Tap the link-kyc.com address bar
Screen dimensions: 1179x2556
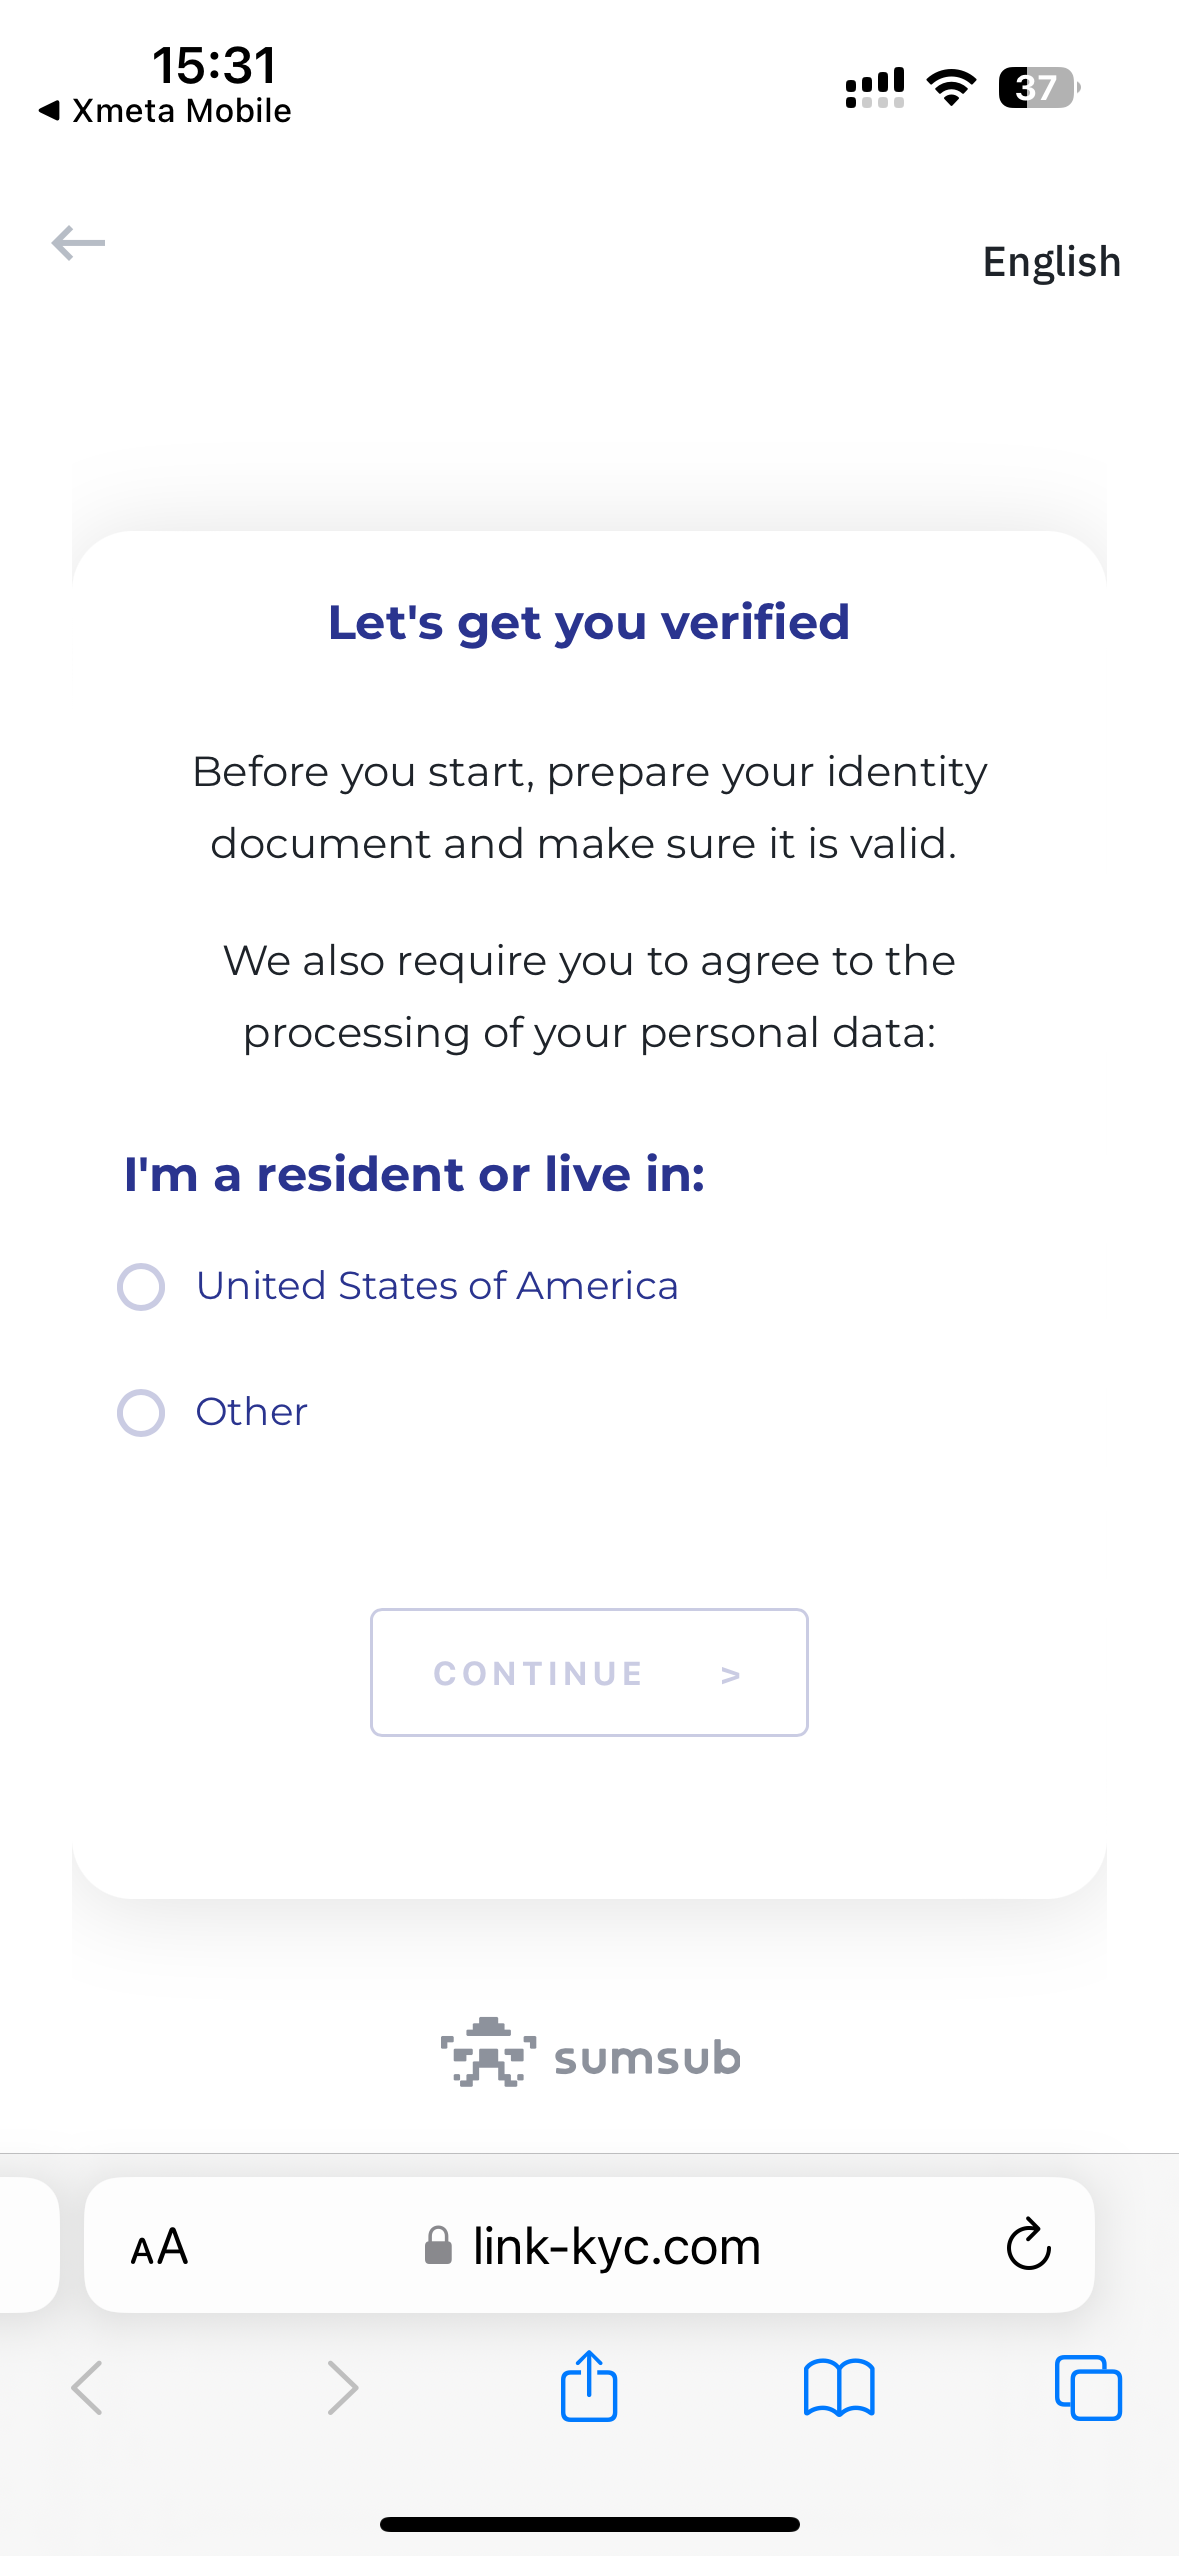[589, 2245]
